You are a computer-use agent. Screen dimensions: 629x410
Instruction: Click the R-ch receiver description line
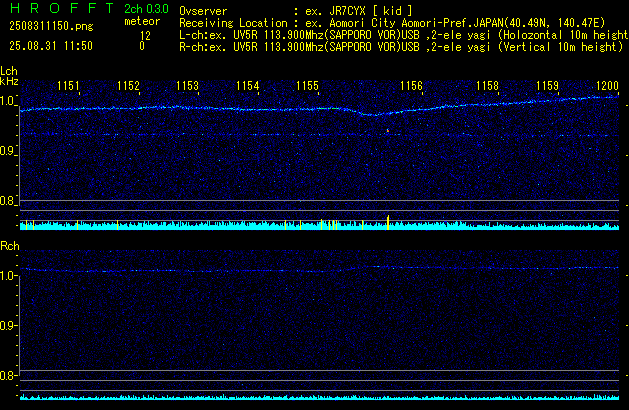point(401,47)
